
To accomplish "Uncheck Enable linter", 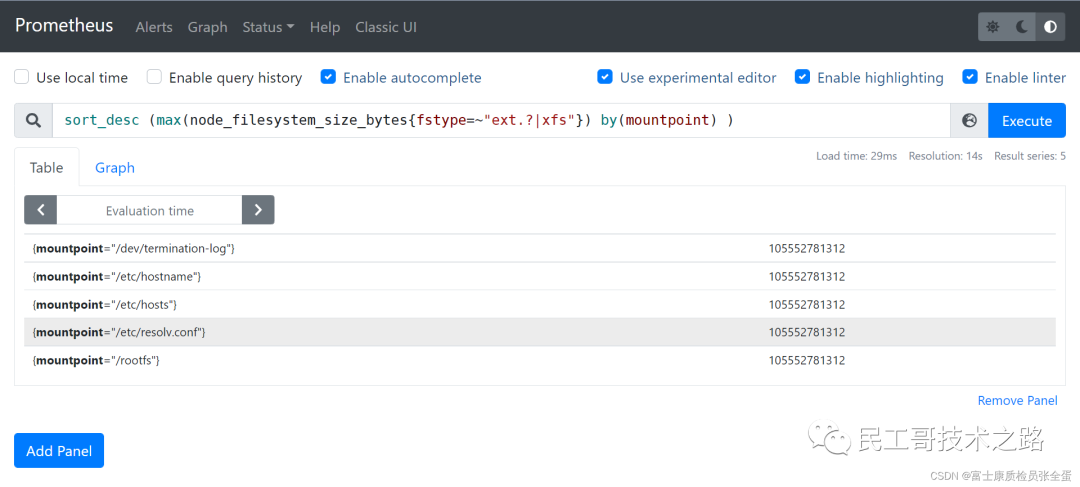I will point(970,77).
